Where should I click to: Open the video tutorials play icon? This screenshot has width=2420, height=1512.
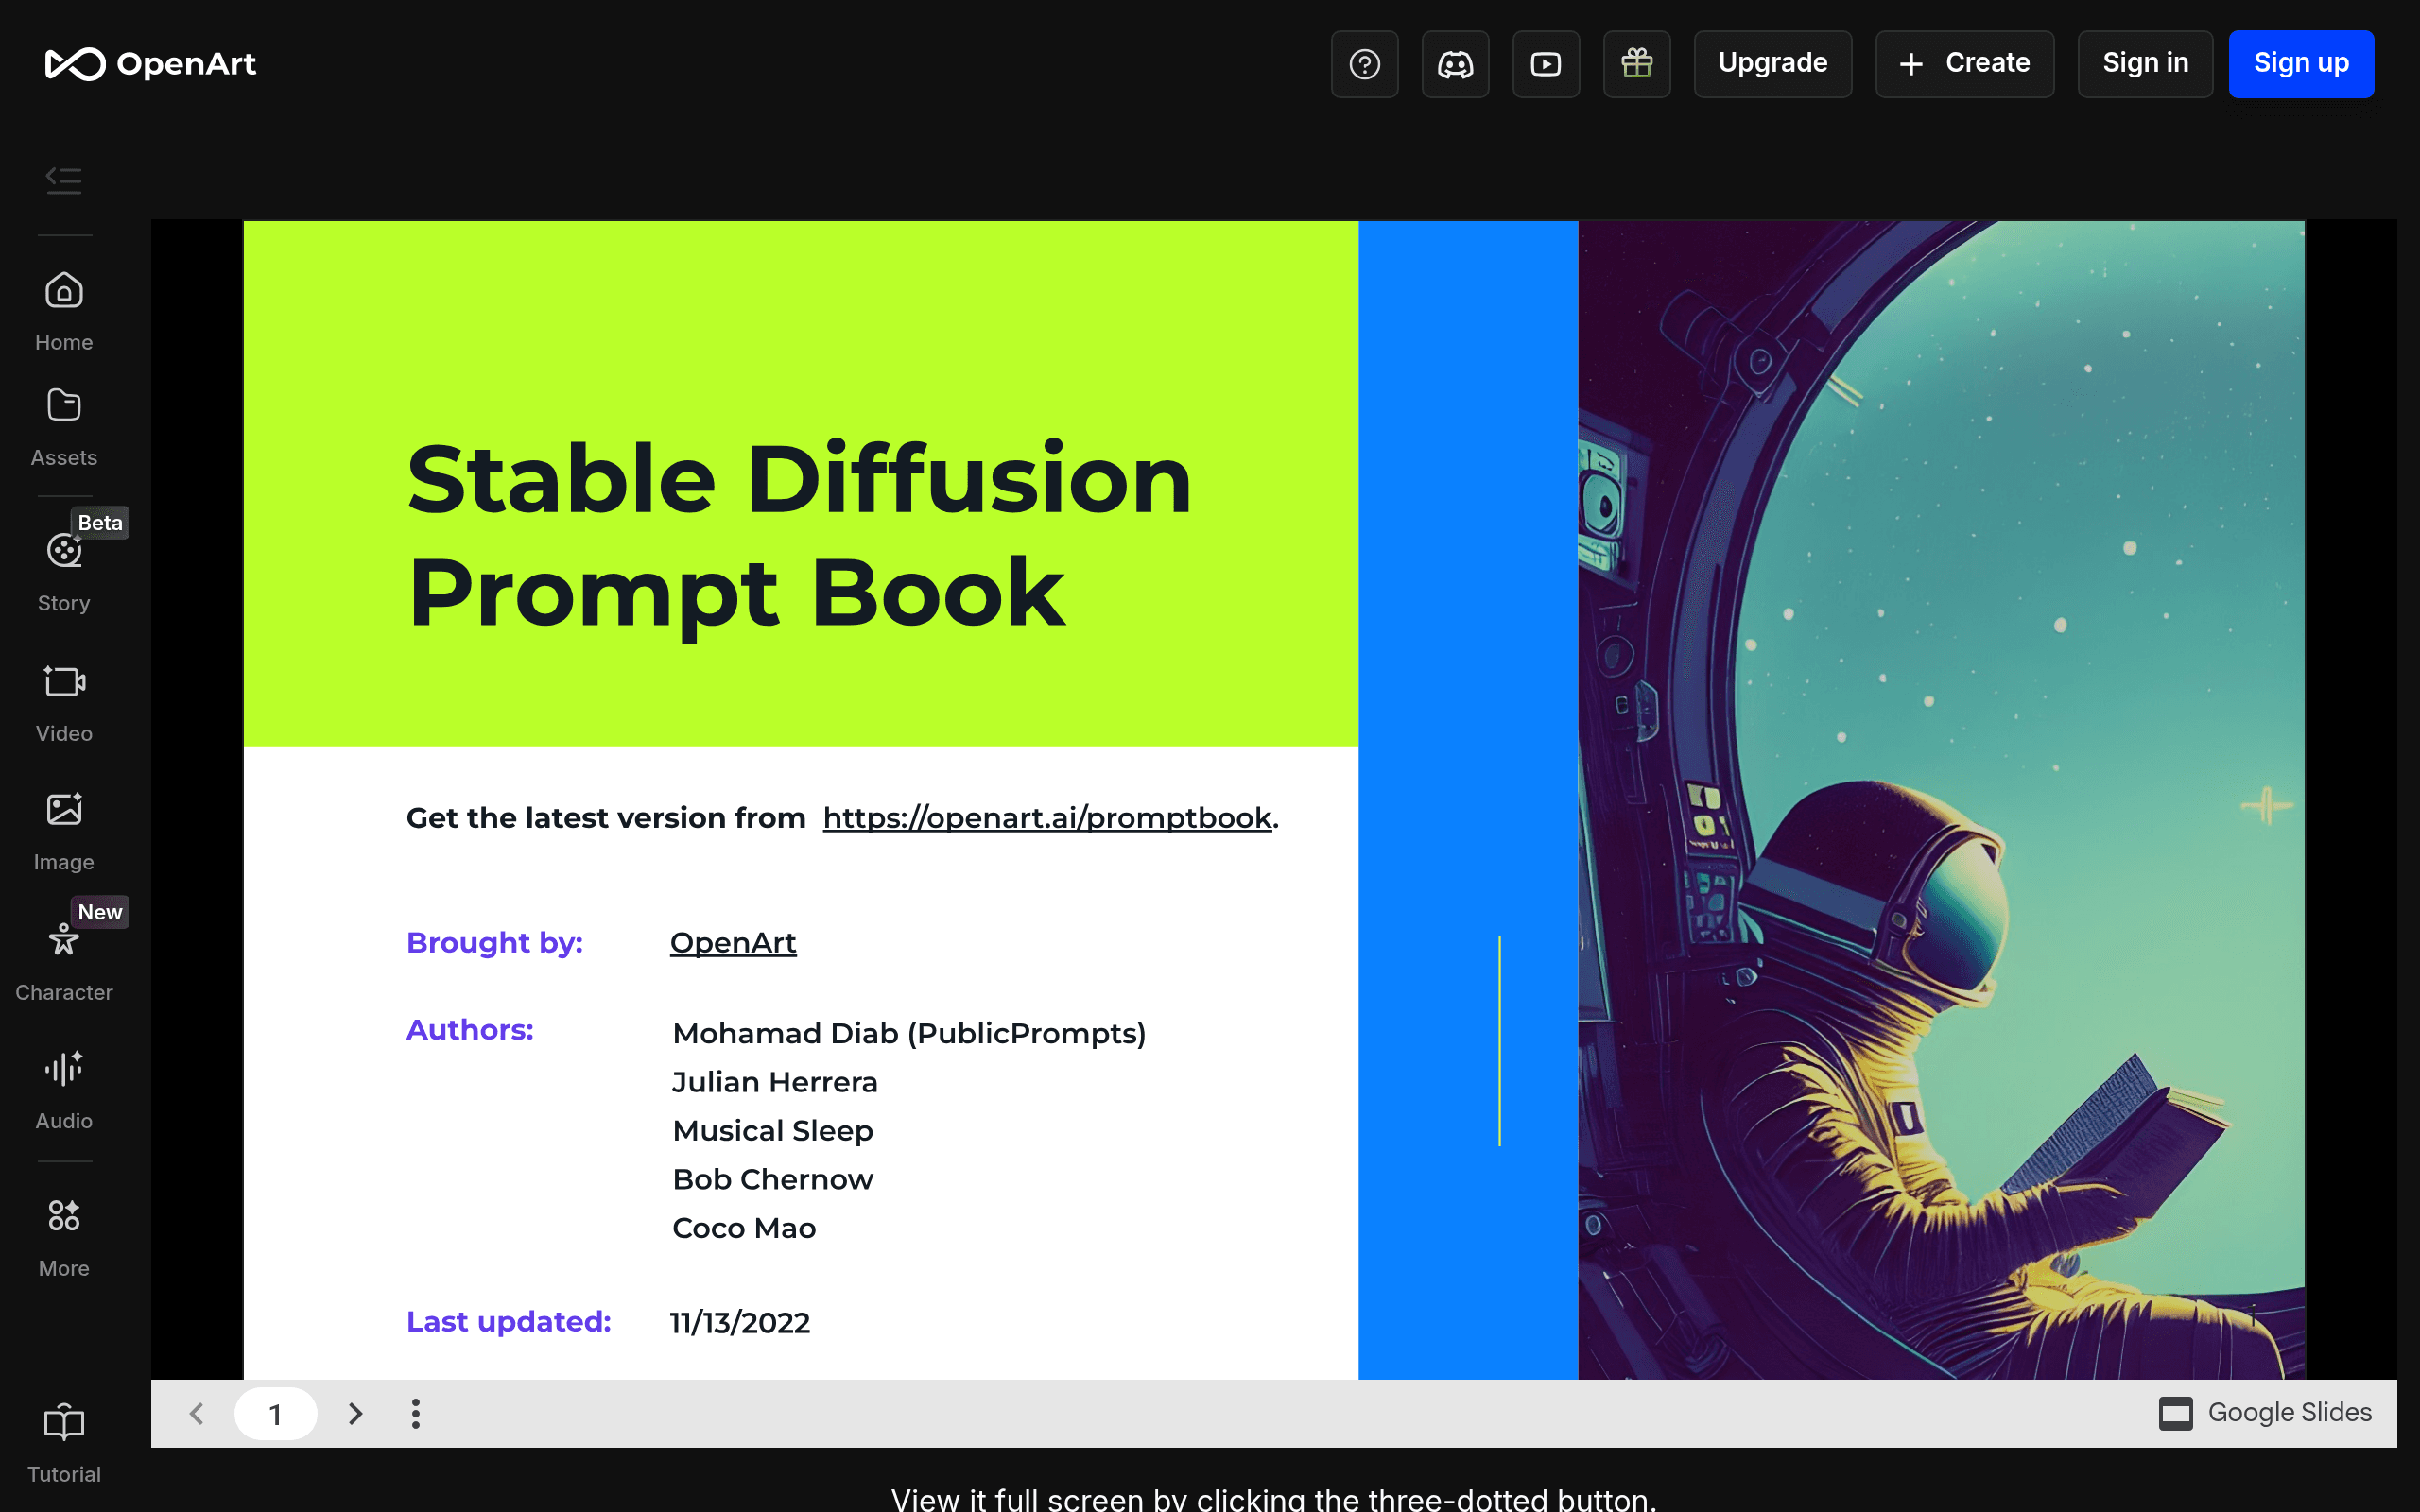tap(1546, 64)
